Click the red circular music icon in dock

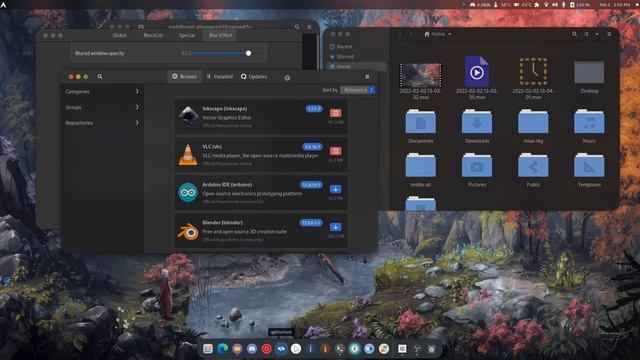267,349
